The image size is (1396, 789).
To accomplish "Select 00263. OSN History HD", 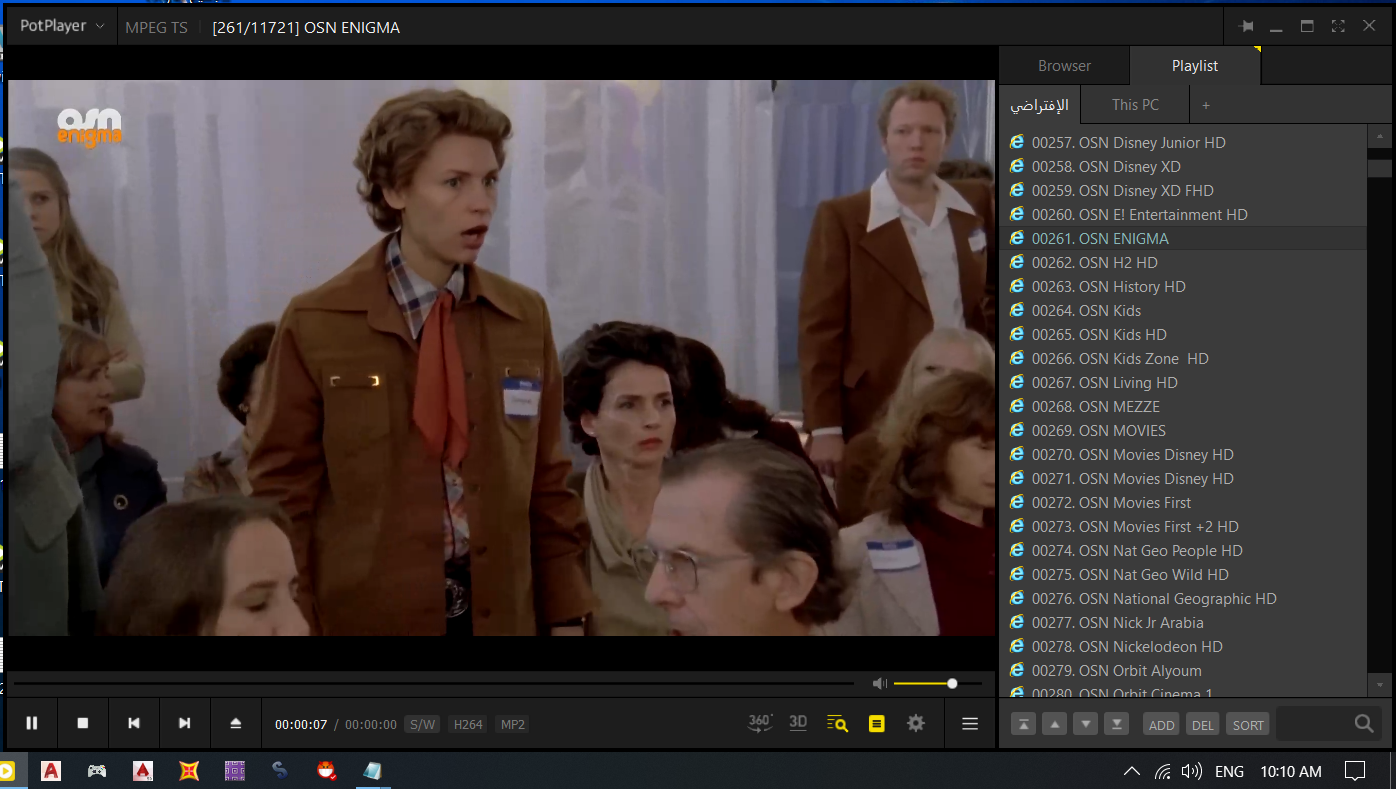I will tap(1183, 286).
